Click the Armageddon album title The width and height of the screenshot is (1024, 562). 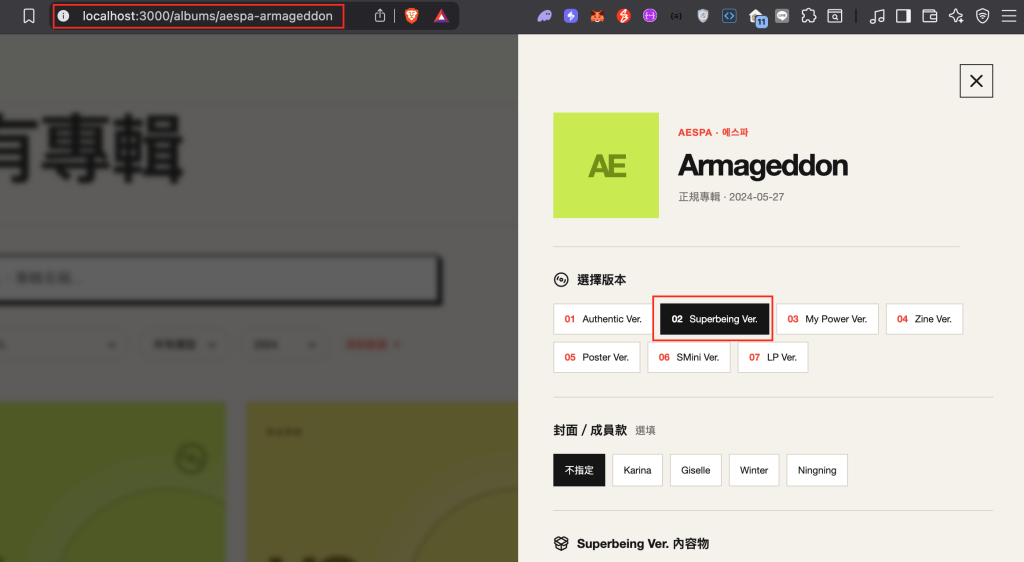tap(763, 166)
